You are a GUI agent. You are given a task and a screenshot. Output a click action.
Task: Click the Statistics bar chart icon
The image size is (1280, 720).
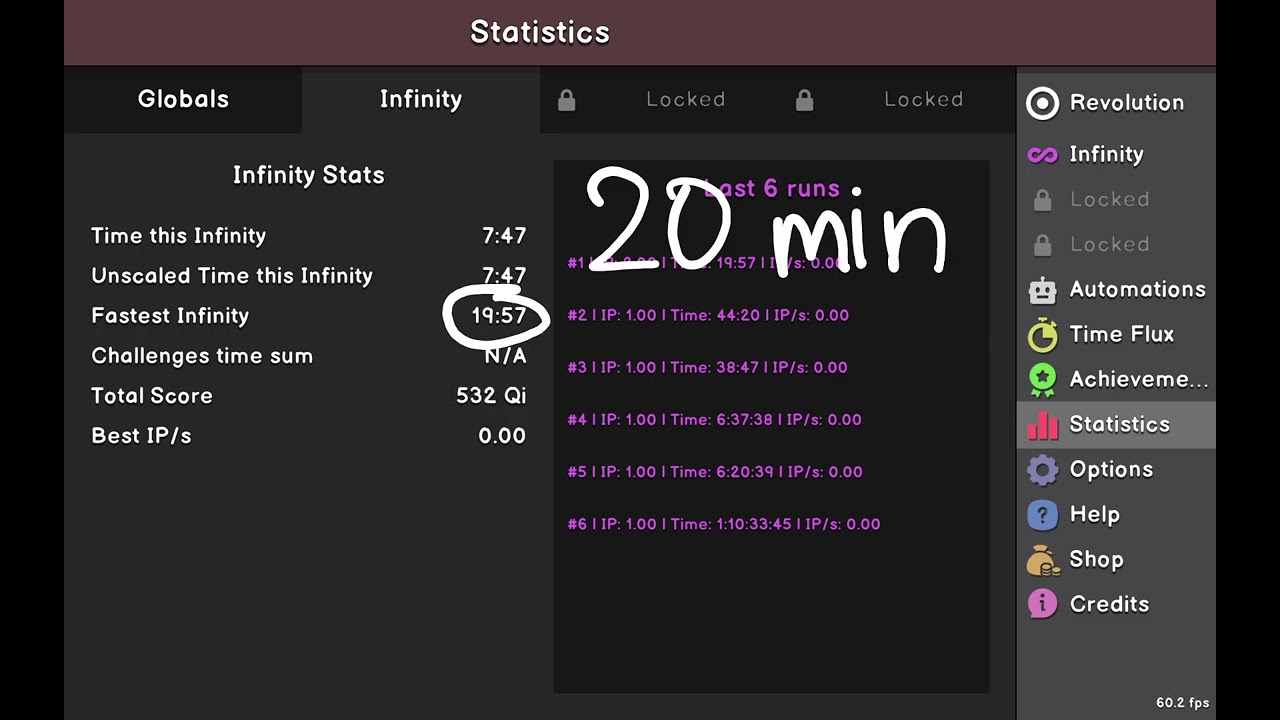[x=1042, y=425]
